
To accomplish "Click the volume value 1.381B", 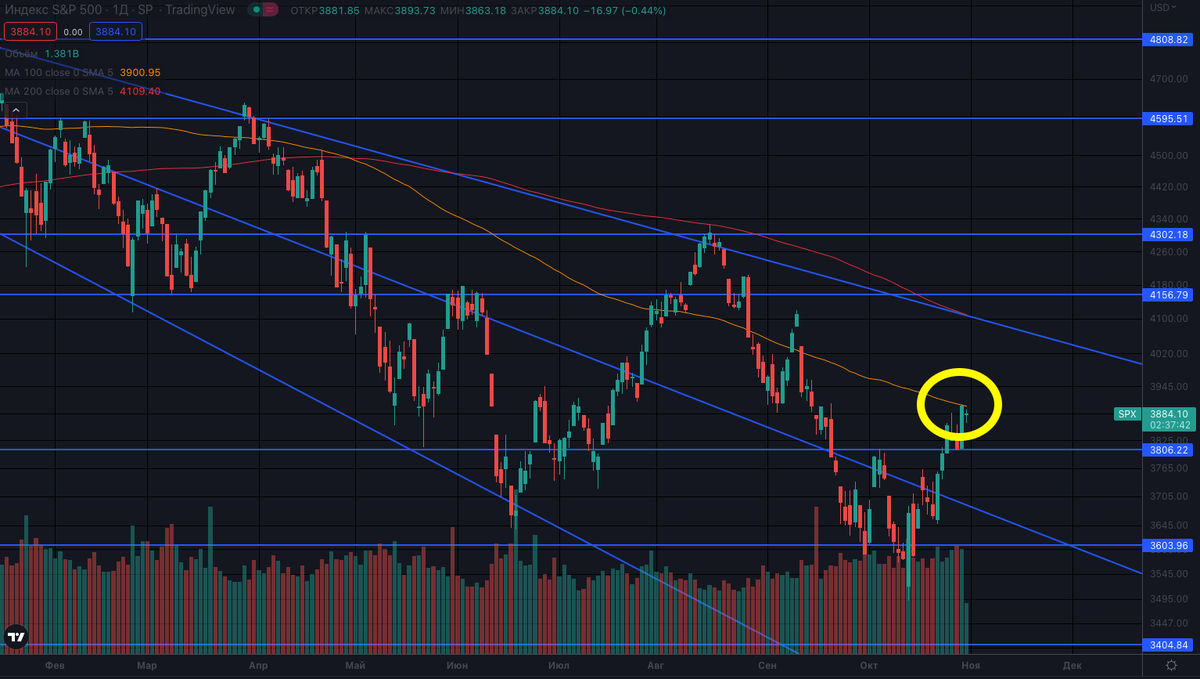I will (x=63, y=53).
